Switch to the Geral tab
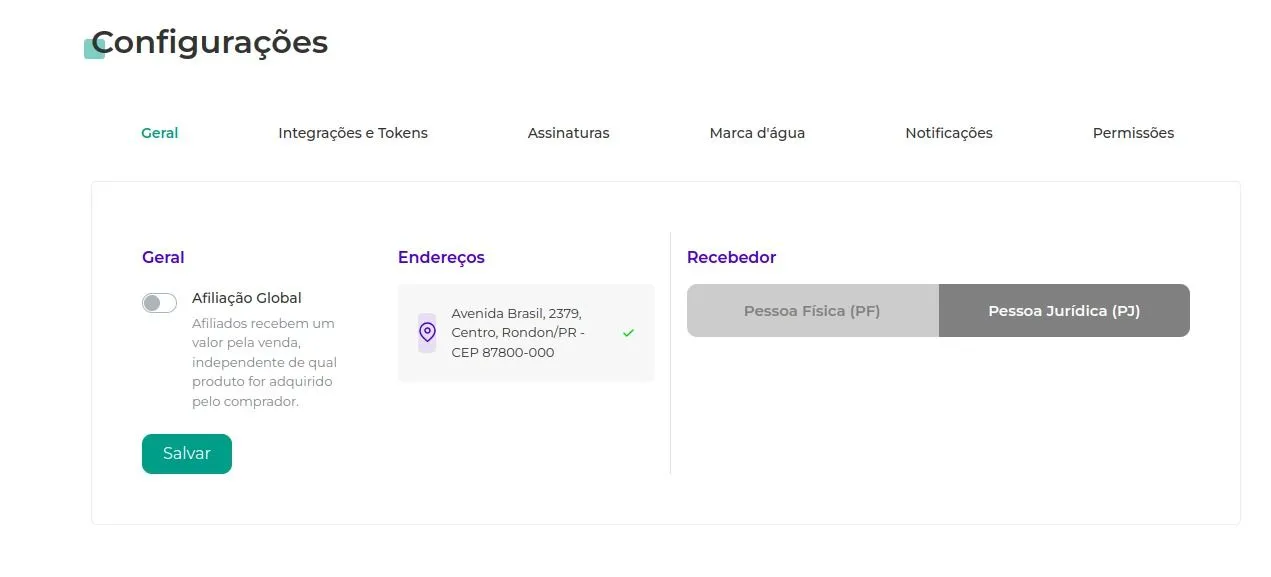This screenshot has width=1271, height=577. 160,133
